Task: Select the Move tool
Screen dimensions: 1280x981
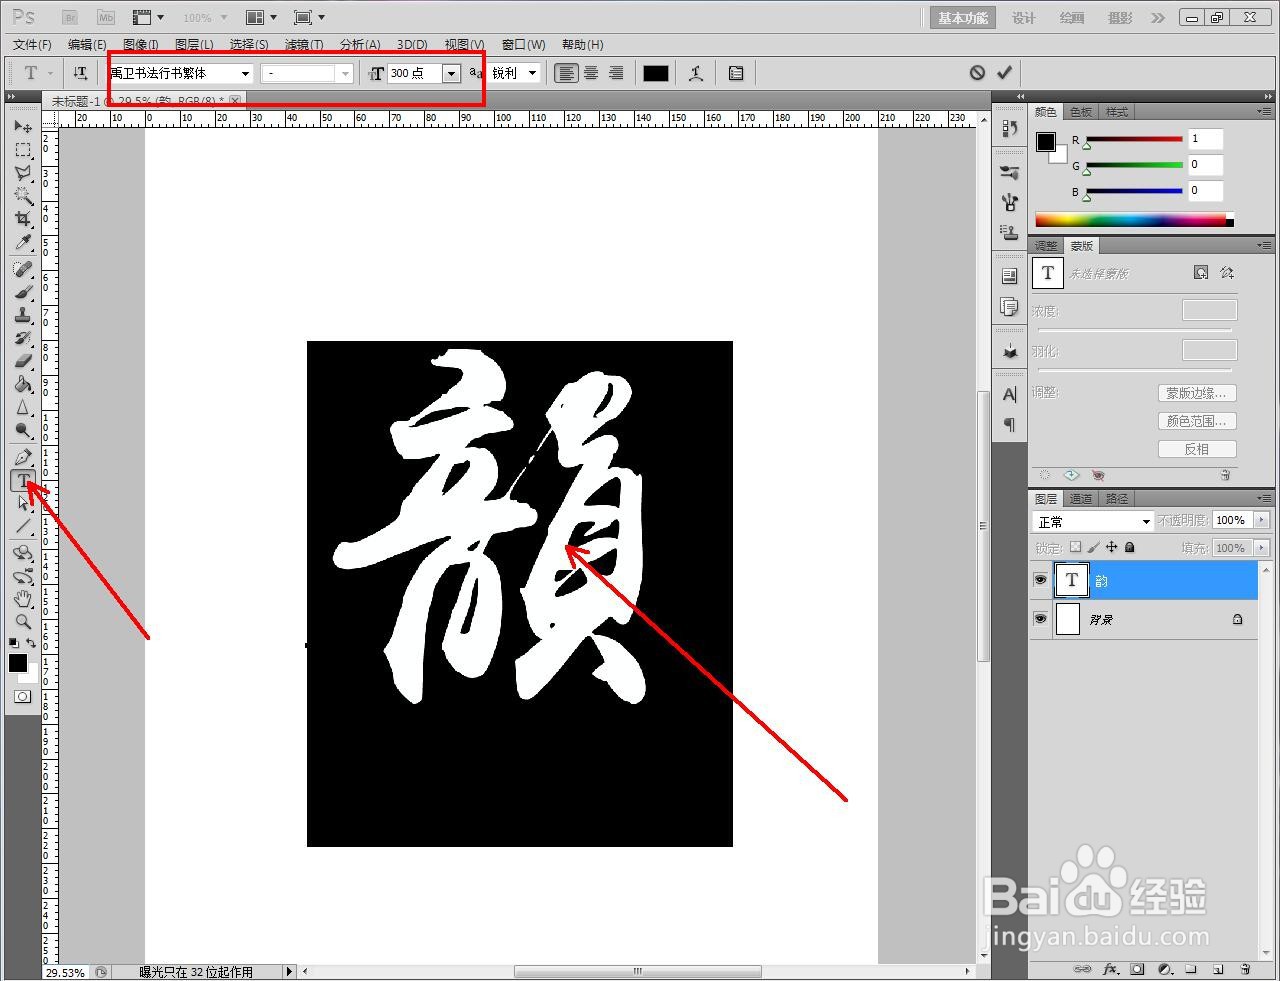Action: pos(23,126)
